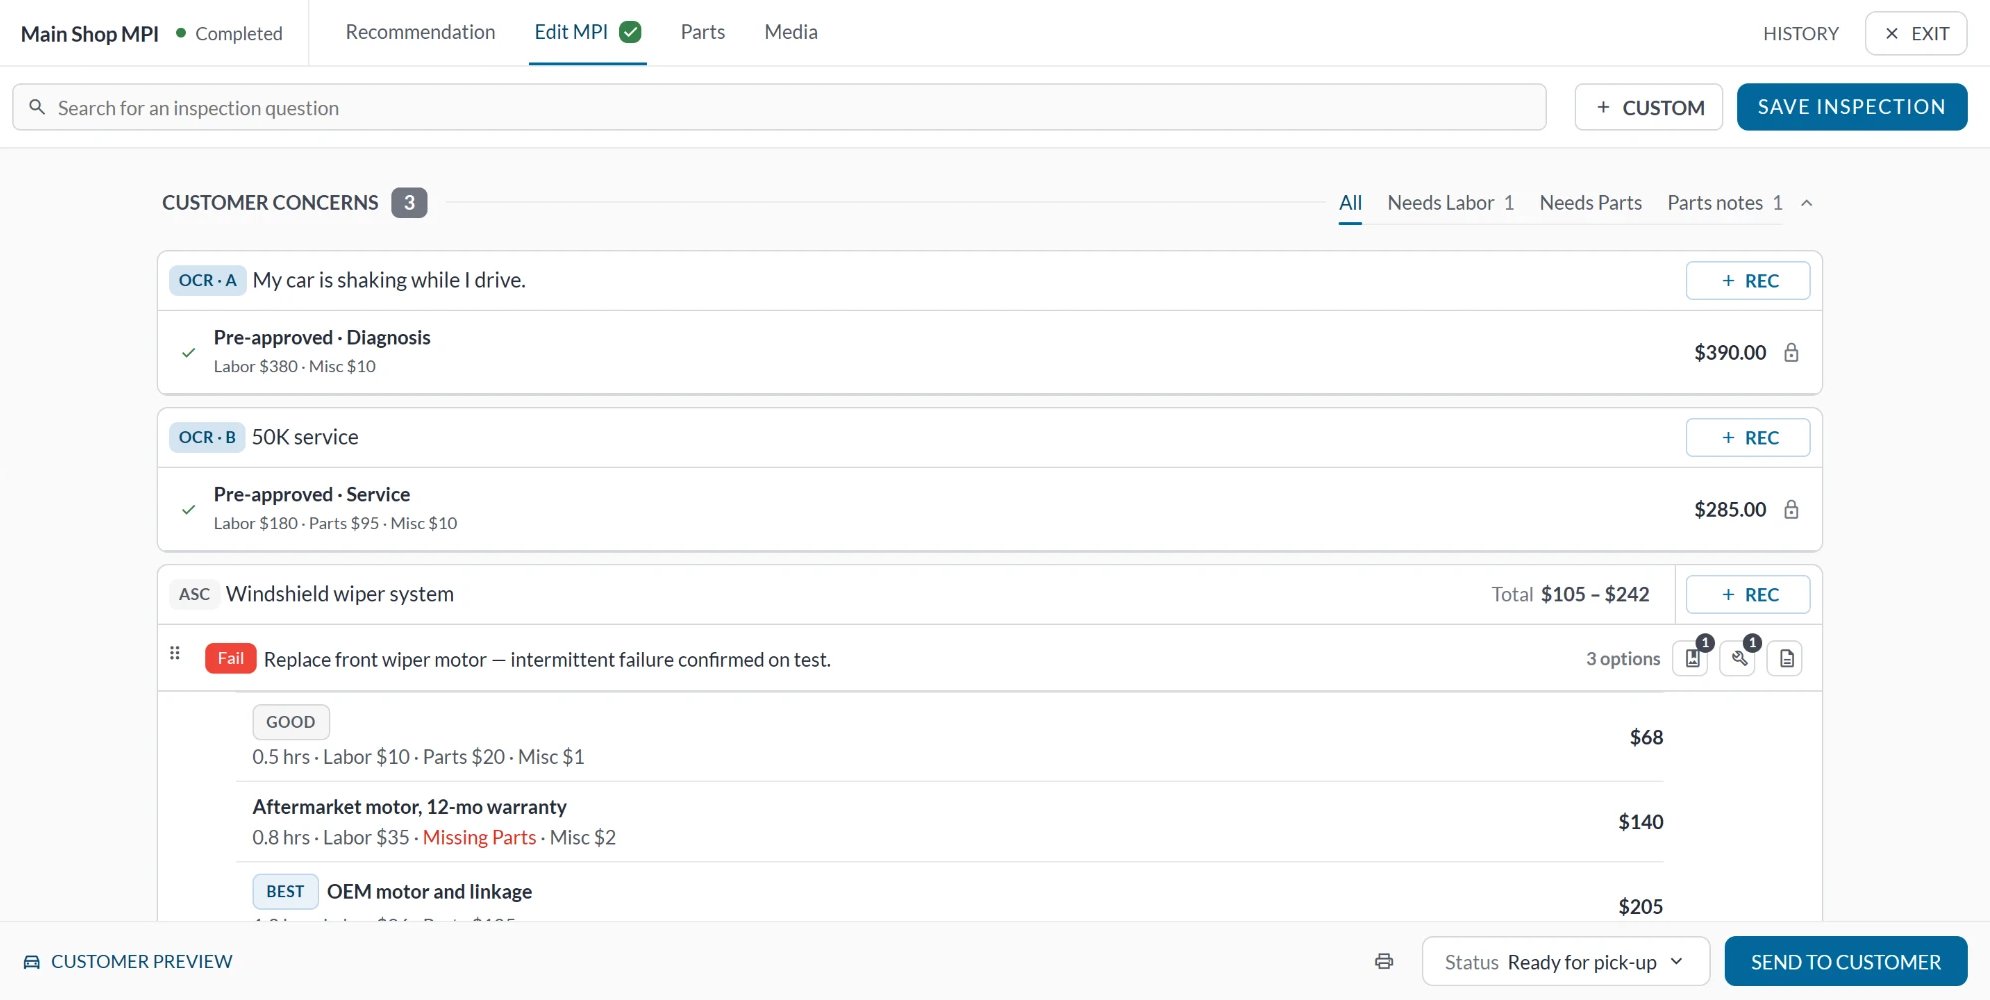Select the GOOD option for wiper motor
The height and width of the screenshot is (1000, 1990).
950,737
